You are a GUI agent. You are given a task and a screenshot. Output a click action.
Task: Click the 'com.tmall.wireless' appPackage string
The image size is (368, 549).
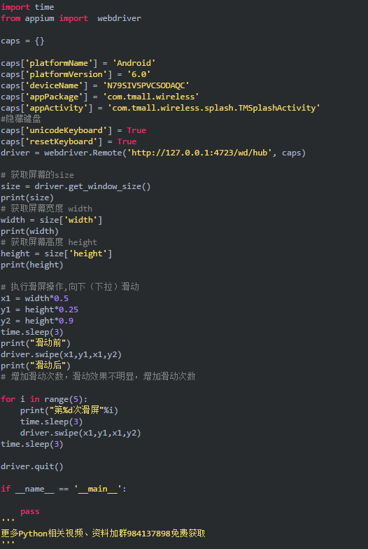pos(151,97)
